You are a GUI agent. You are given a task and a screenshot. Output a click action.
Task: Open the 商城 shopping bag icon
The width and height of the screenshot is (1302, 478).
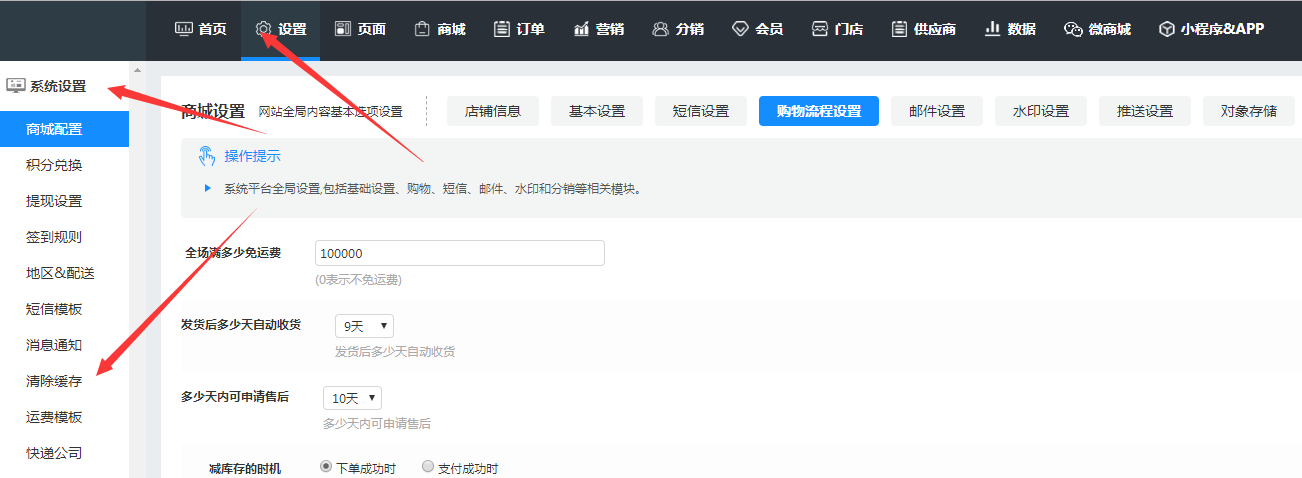[423, 29]
